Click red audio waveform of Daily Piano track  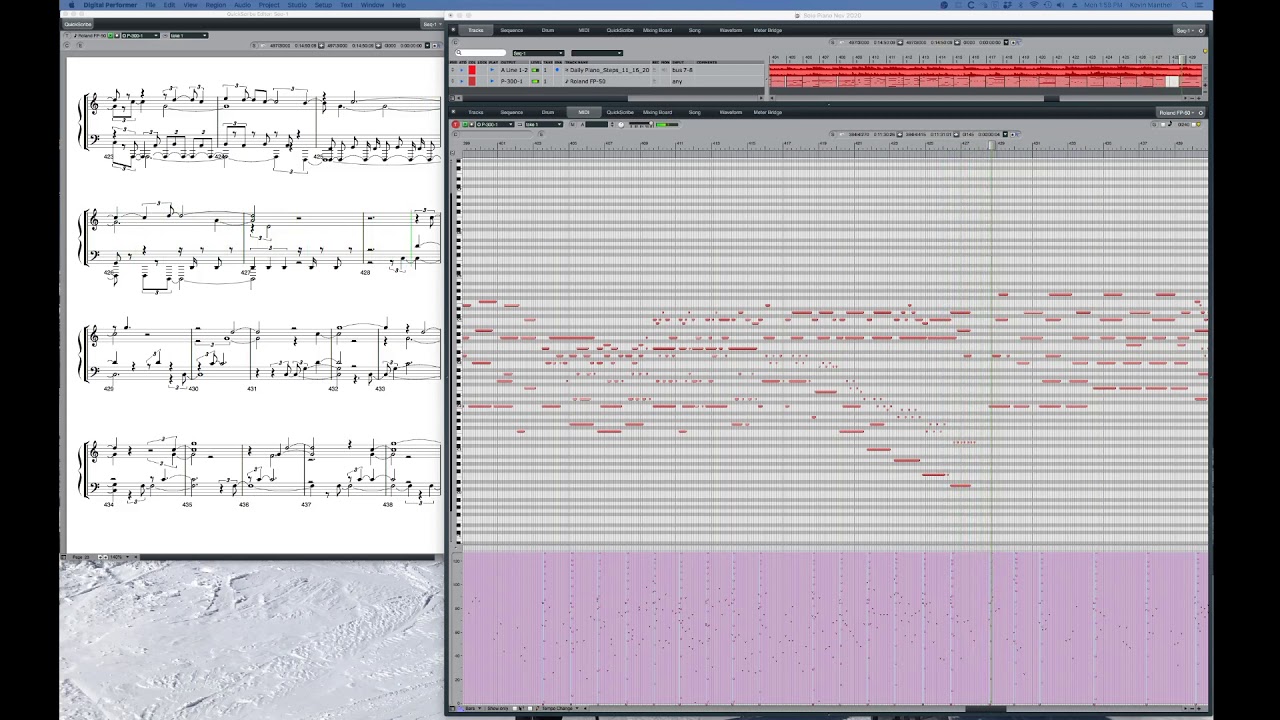click(985, 70)
